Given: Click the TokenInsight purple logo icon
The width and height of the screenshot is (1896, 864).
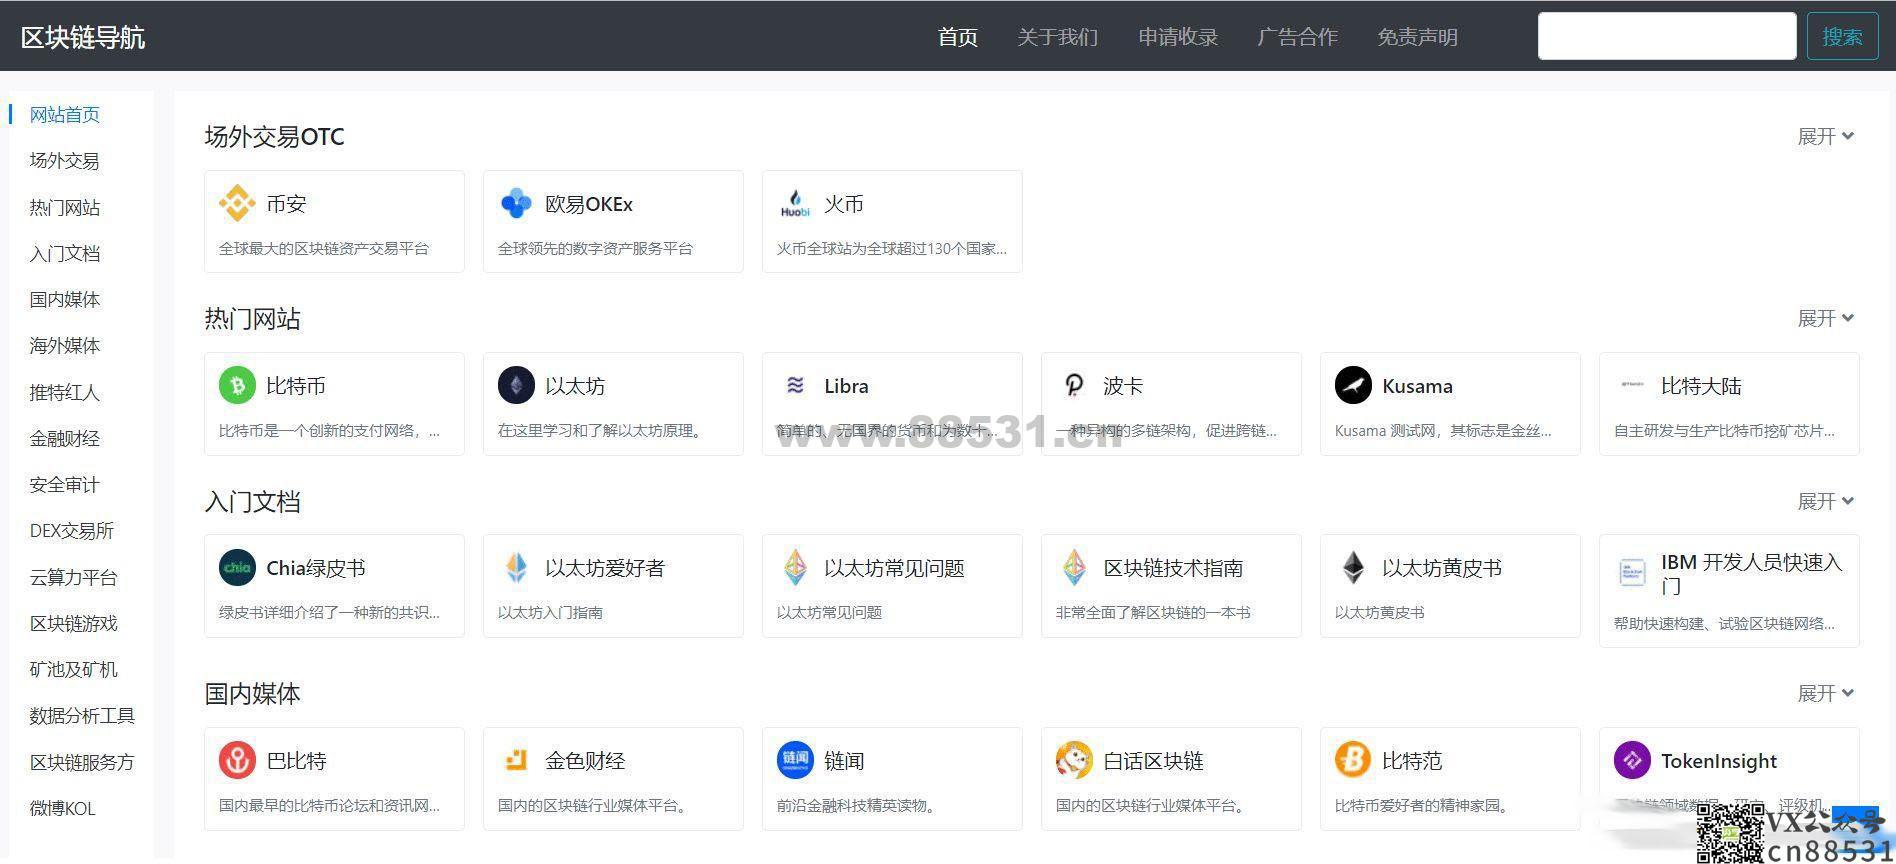Looking at the screenshot, I should pos(1632,761).
